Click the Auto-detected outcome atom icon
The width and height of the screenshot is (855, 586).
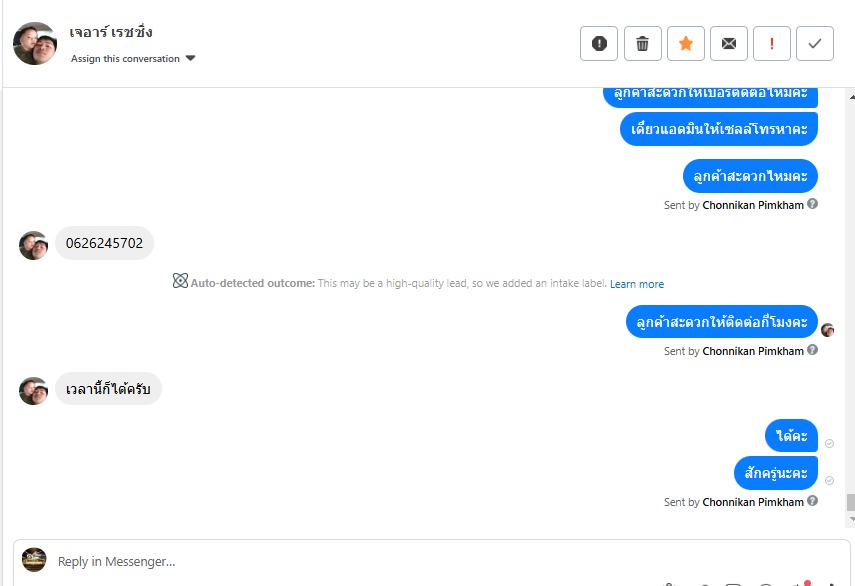(x=180, y=283)
